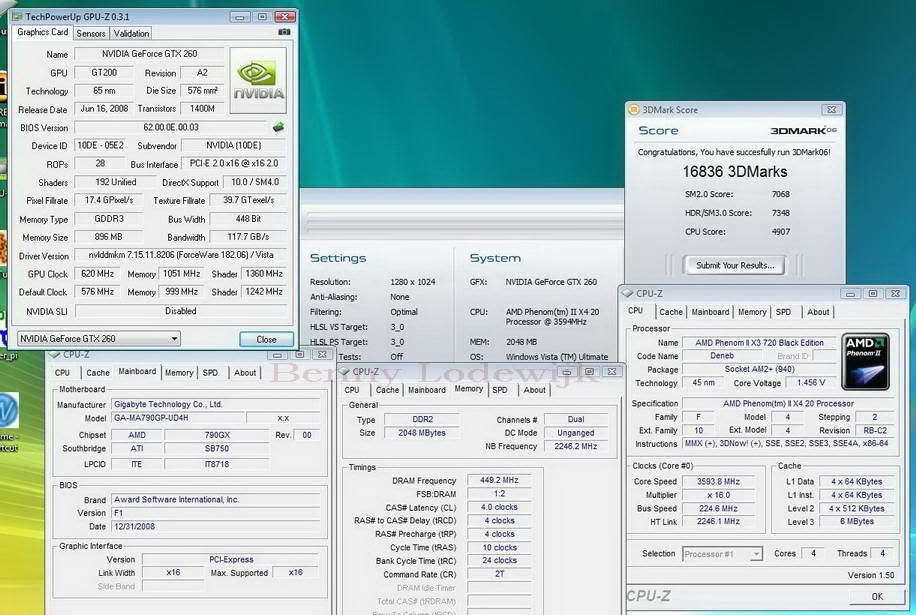The width and height of the screenshot is (916, 615).
Task: Click the Close button in GPU-Z
Action: [x=266, y=339]
